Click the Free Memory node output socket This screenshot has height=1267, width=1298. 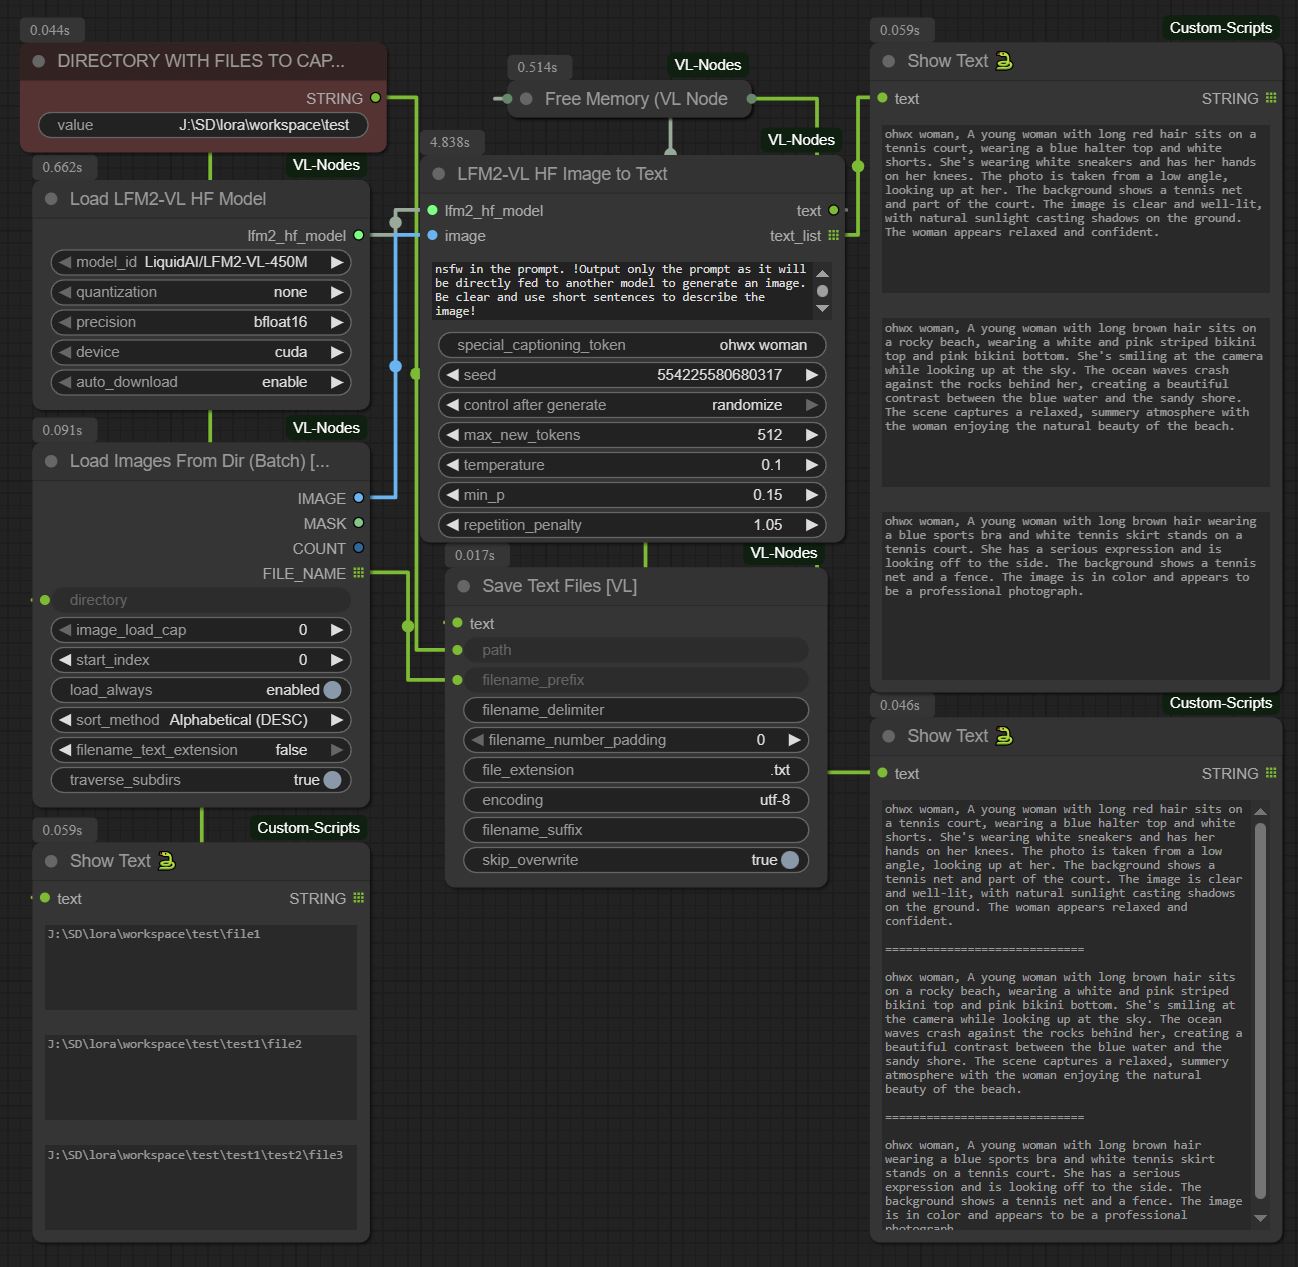coord(751,99)
